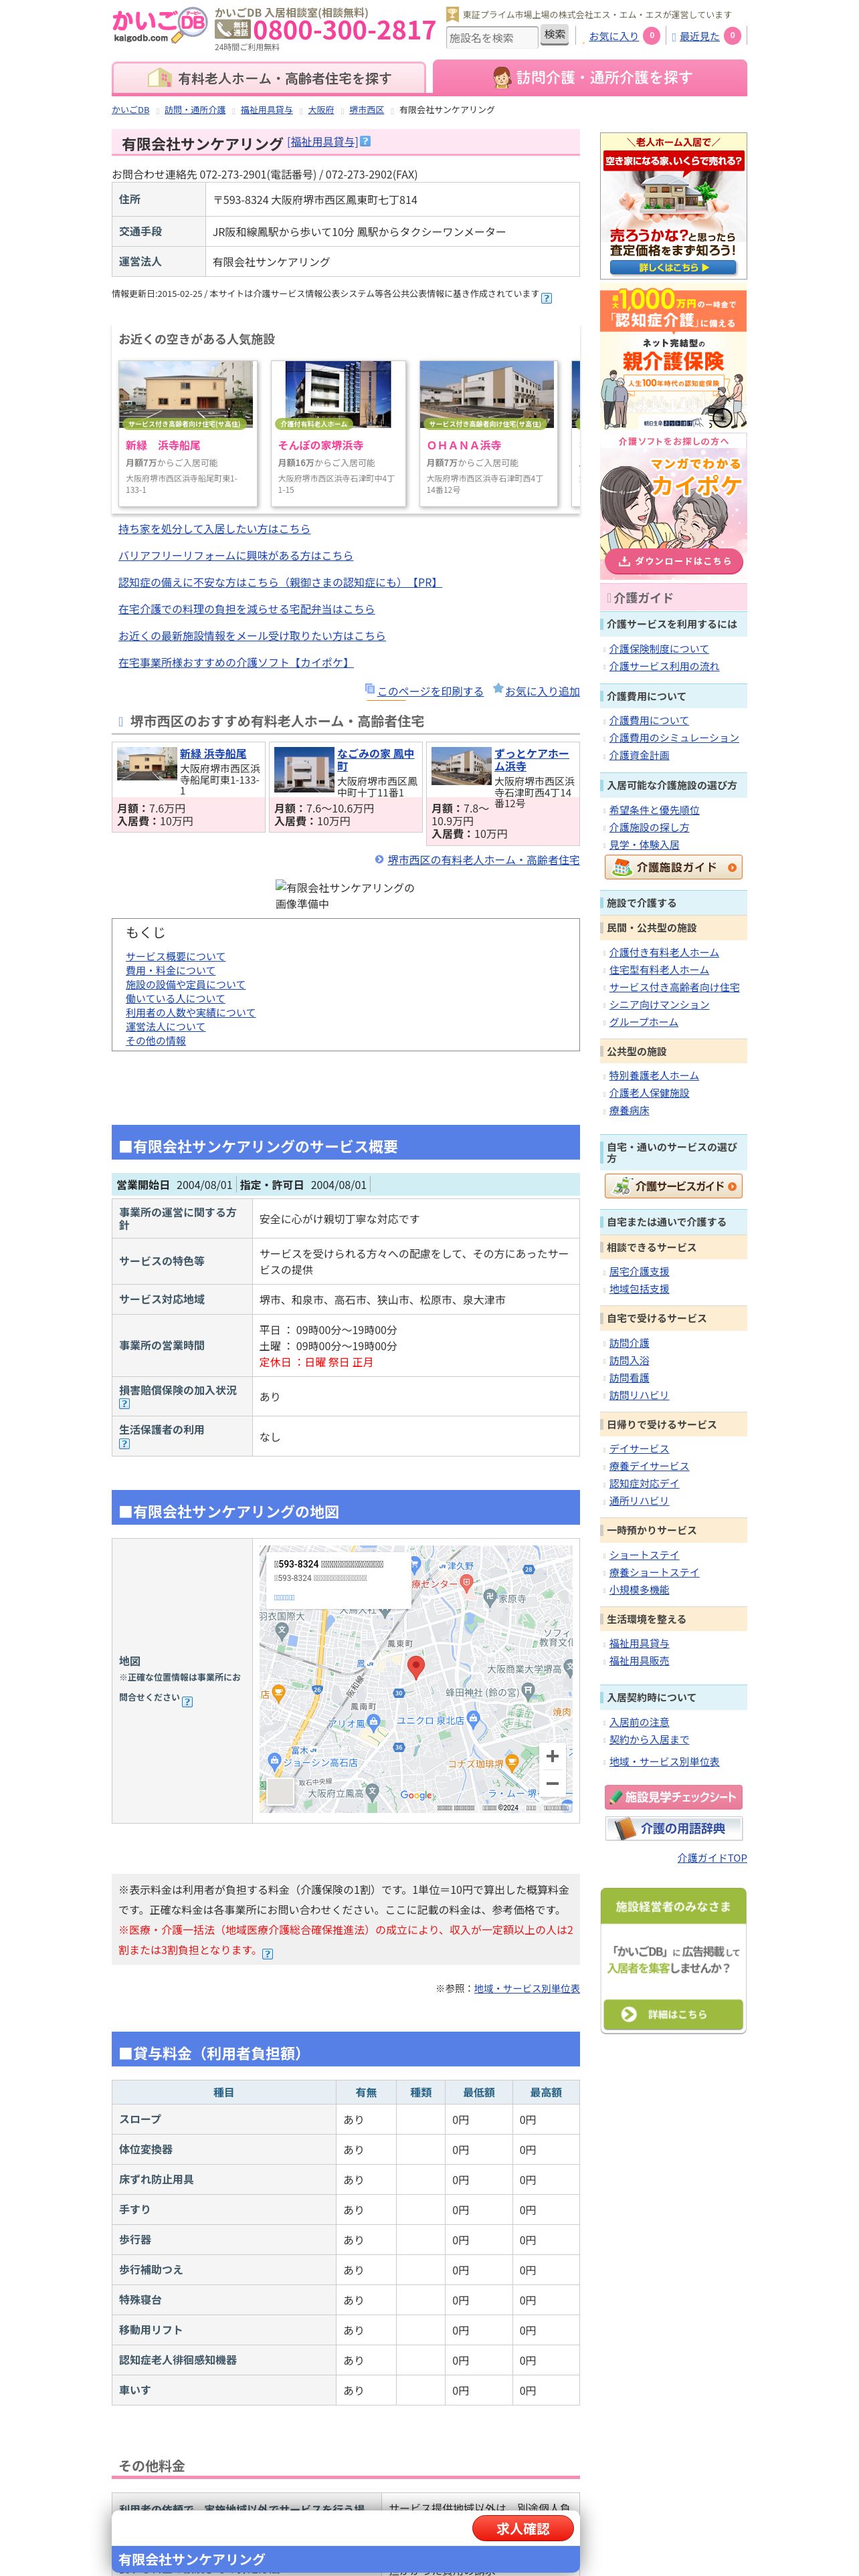Open 宅配弁当 link for 在宅介護

pos(246,609)
